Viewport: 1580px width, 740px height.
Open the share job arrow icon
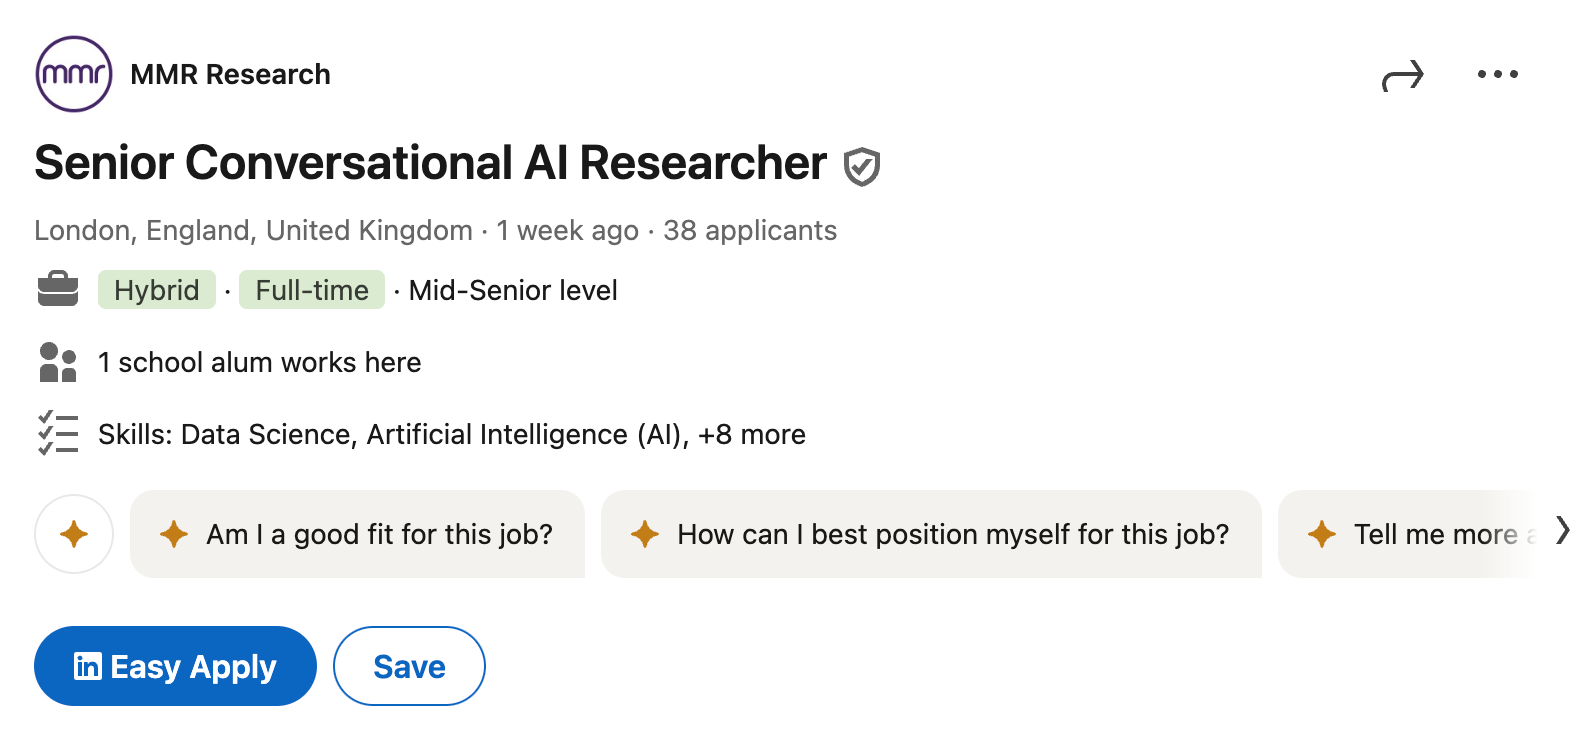point(1403,74)
